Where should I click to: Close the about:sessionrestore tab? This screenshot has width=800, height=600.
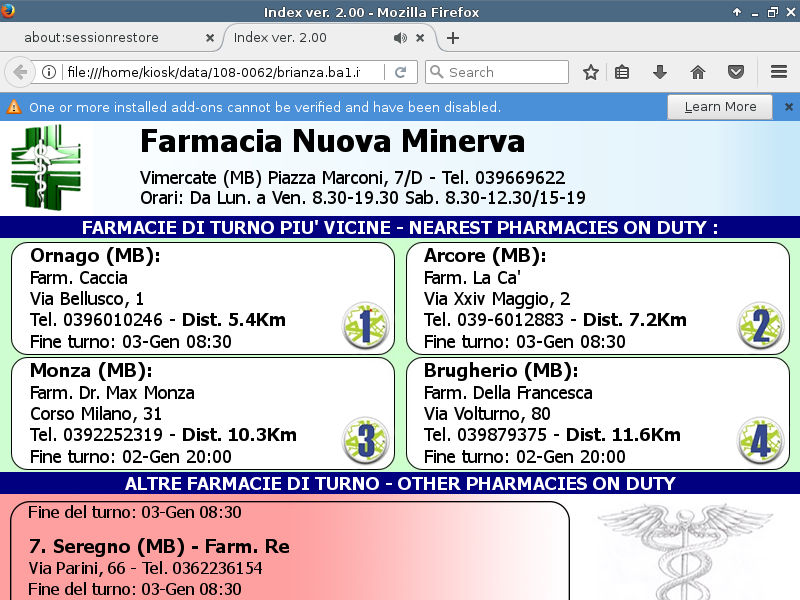pyautogui.click(x=210, y=38)
